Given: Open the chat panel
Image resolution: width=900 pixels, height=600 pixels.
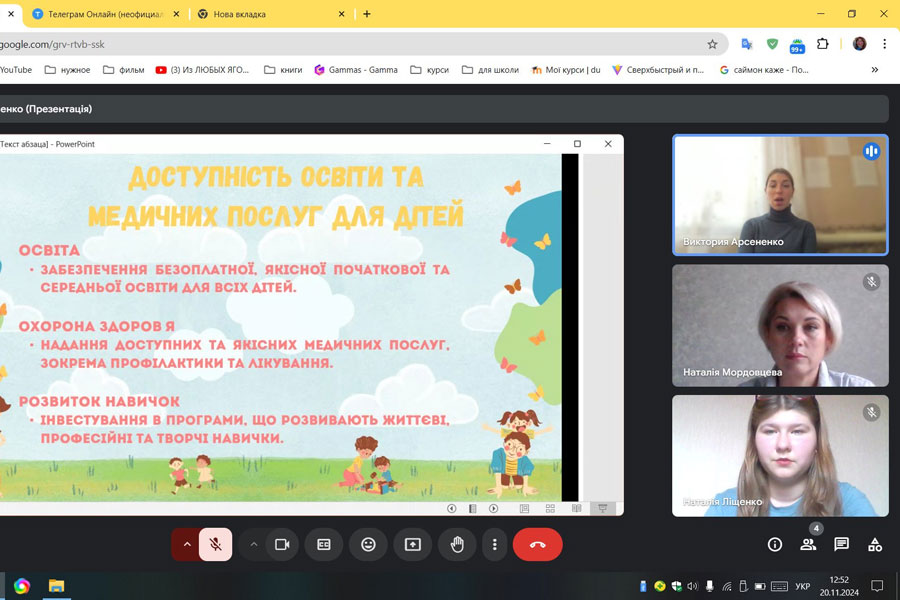Looking at the screenshot, I should [842, 544].
